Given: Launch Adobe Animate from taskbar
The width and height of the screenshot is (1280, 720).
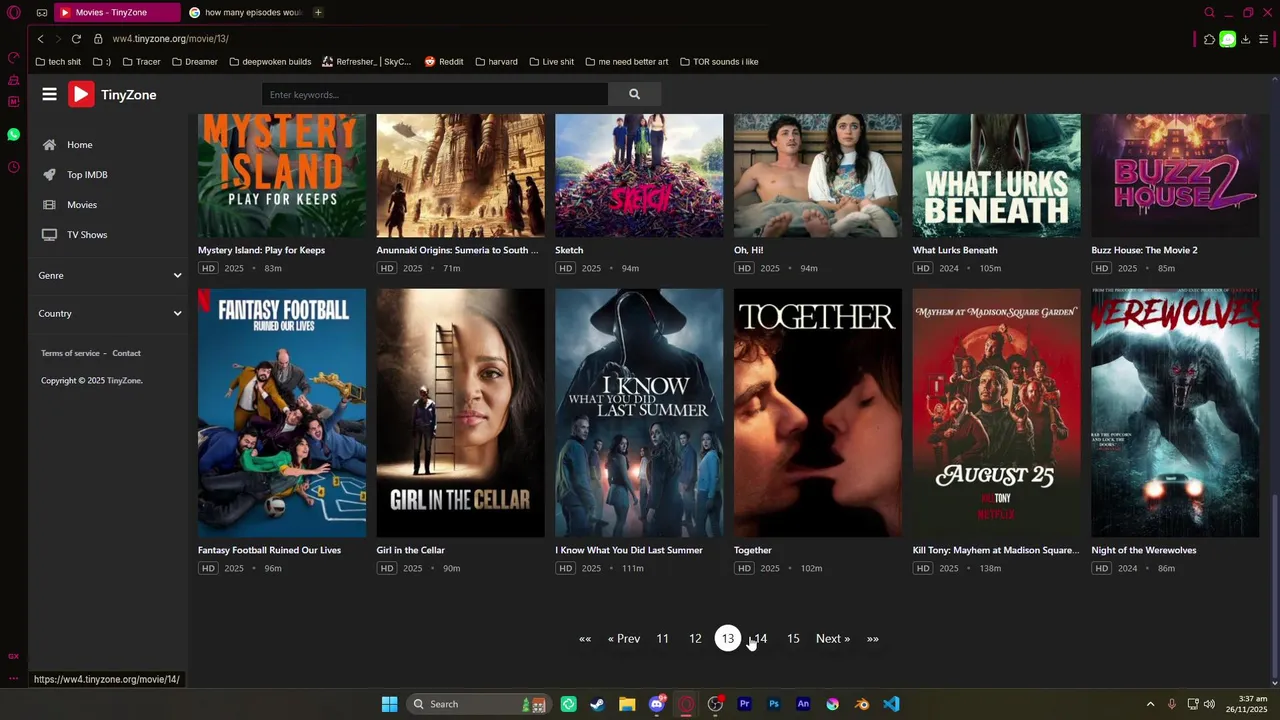Looking at the screenshot, I should pos(803,704).
